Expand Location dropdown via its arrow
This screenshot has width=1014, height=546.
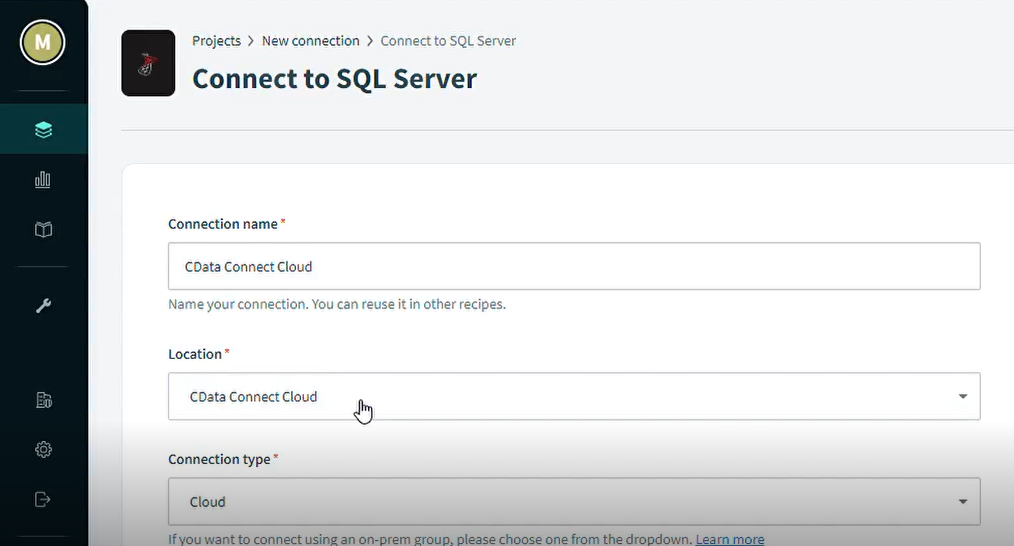(963, 397)
